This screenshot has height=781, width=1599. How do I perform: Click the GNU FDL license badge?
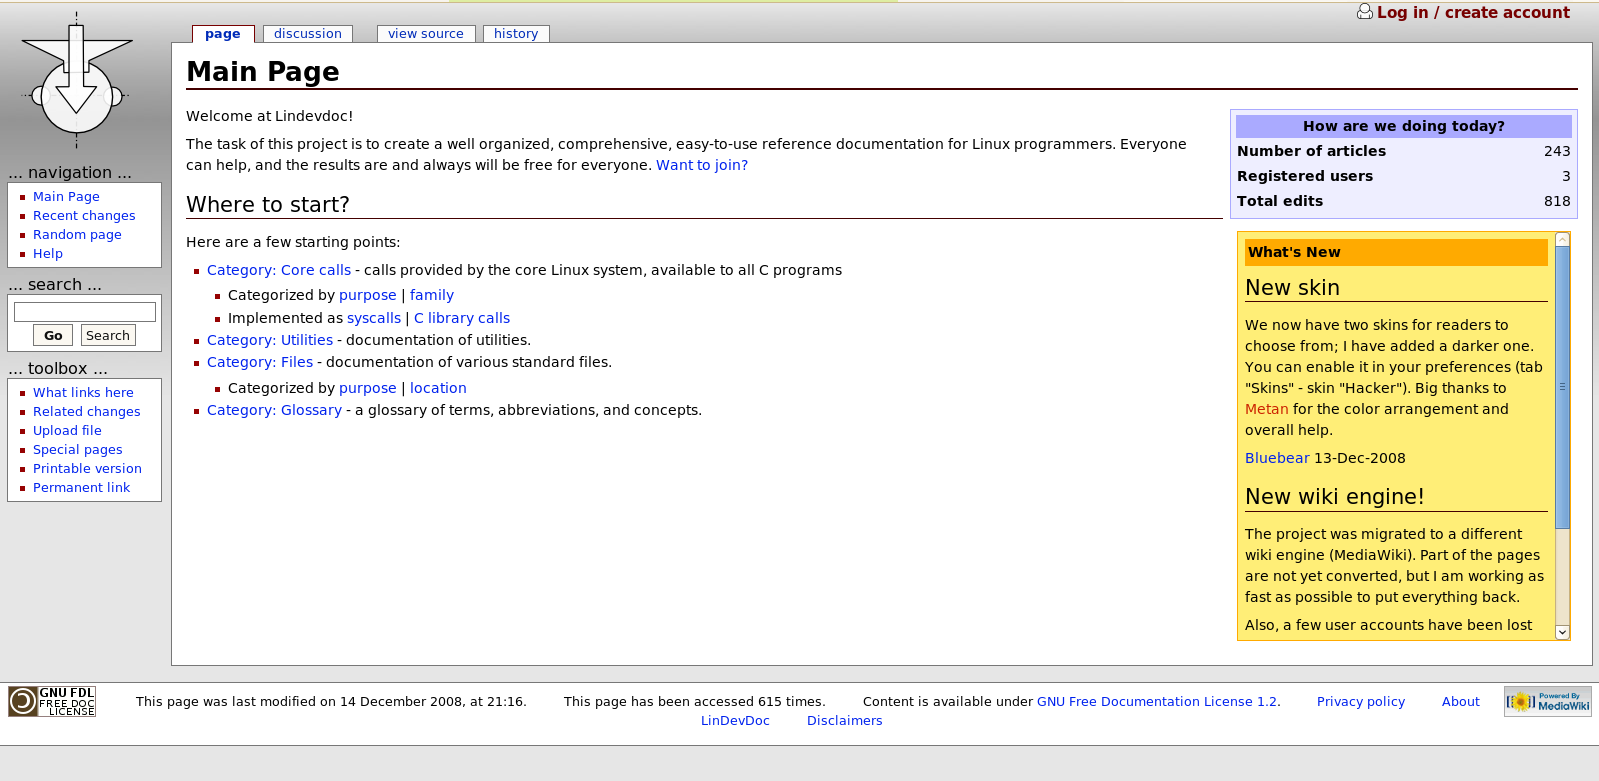tap(52, 701)
